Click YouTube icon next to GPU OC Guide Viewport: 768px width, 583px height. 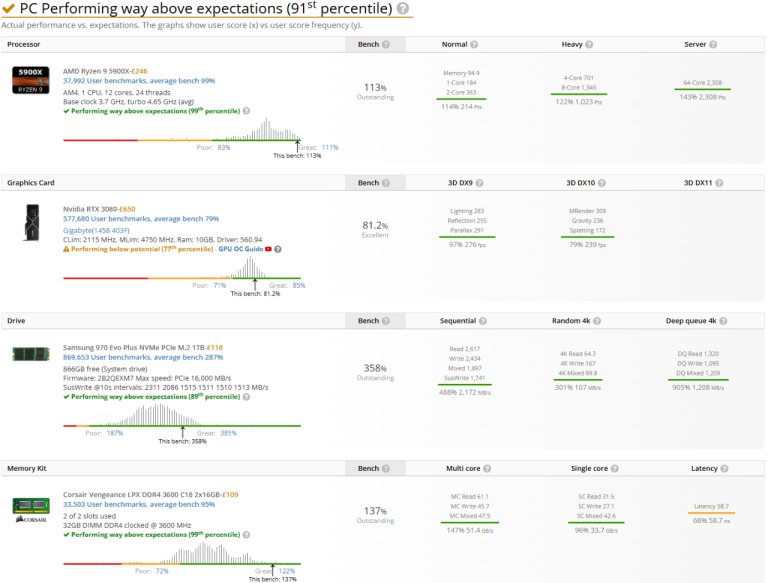coord(267,249)
